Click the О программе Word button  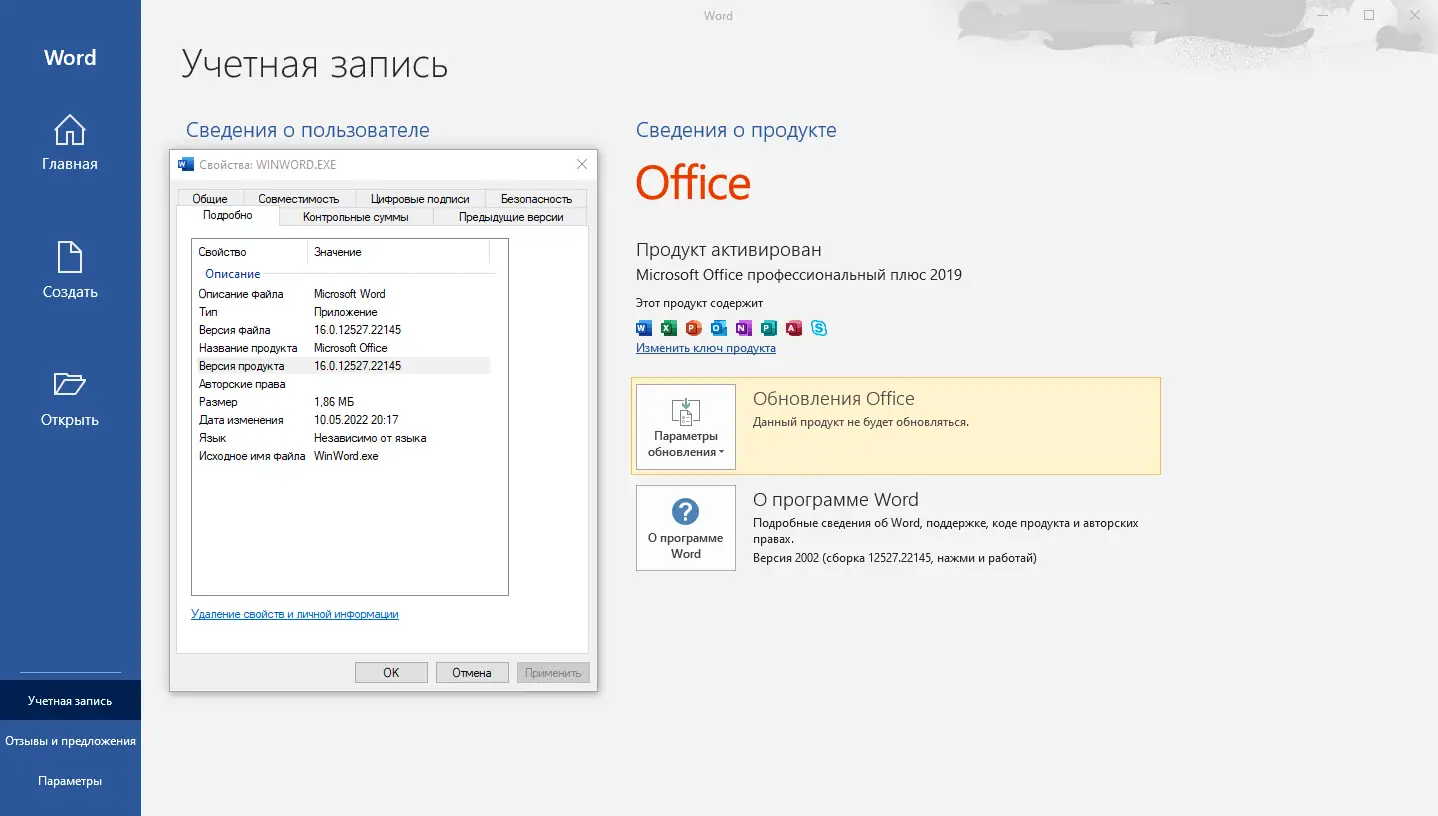pos(685,527)
